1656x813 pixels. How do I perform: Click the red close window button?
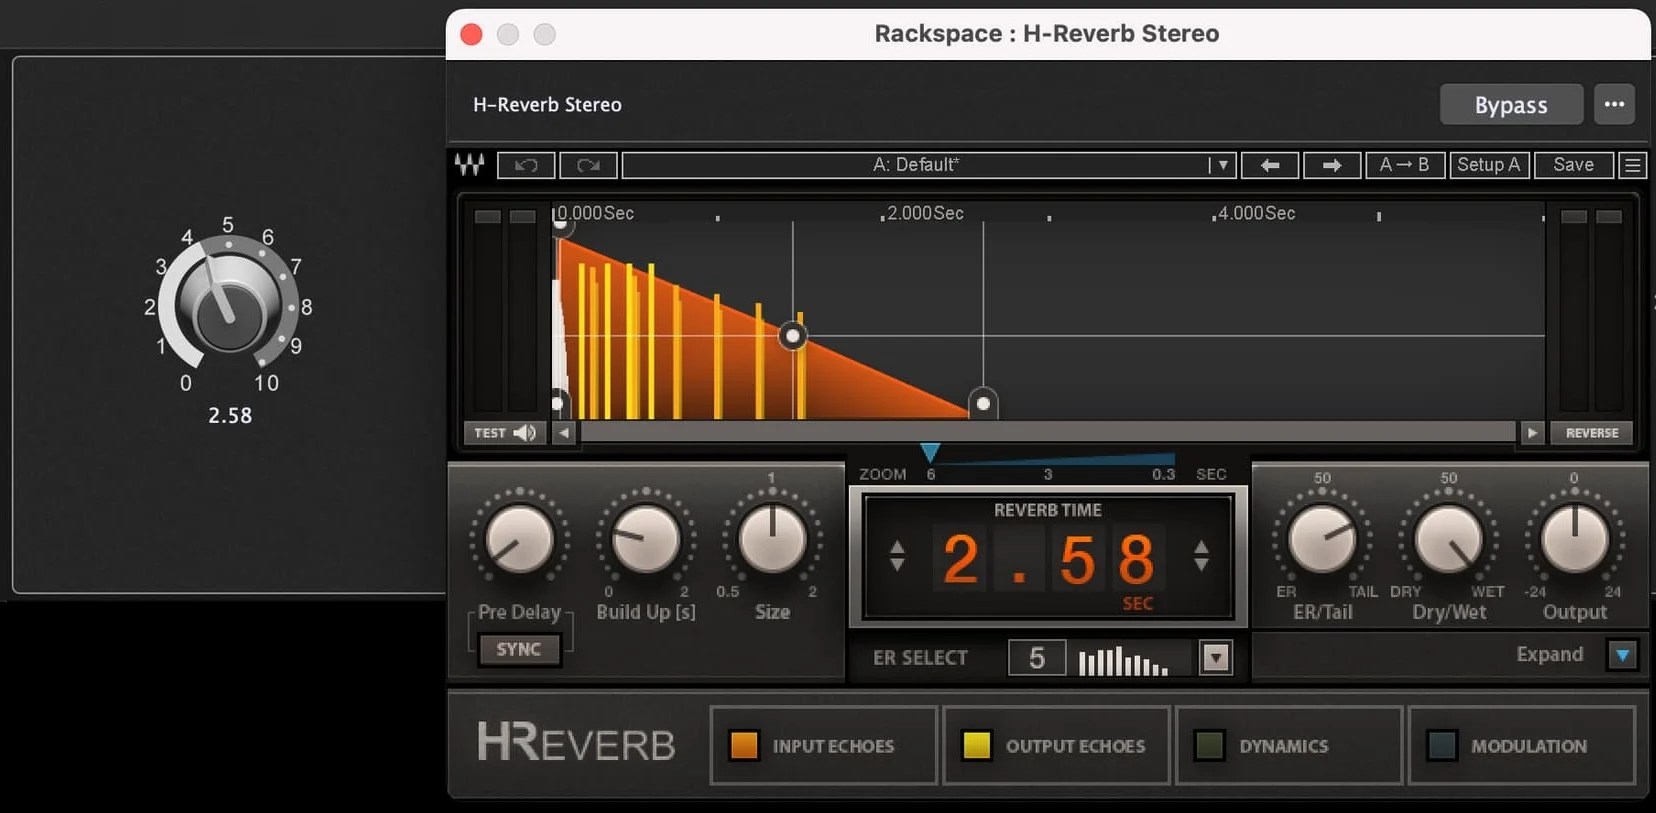[471, 34]
